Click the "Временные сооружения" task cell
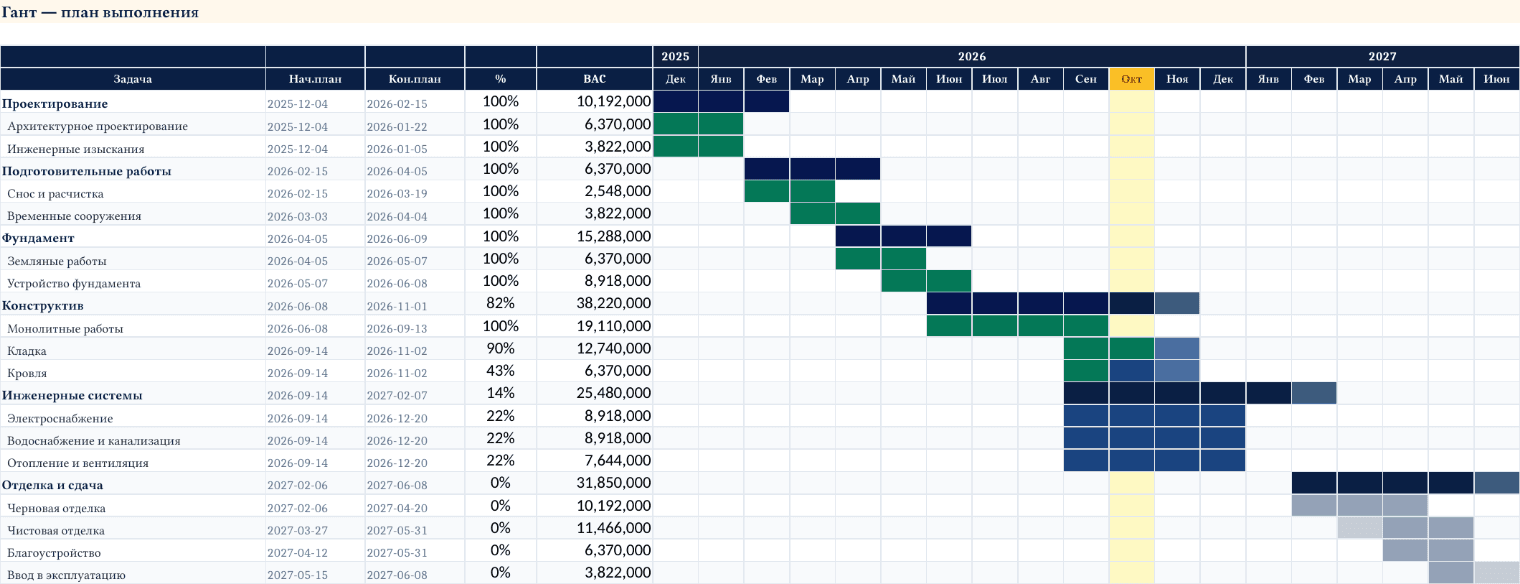Screen dimensions: 1520x584 (x=133, y=215)
